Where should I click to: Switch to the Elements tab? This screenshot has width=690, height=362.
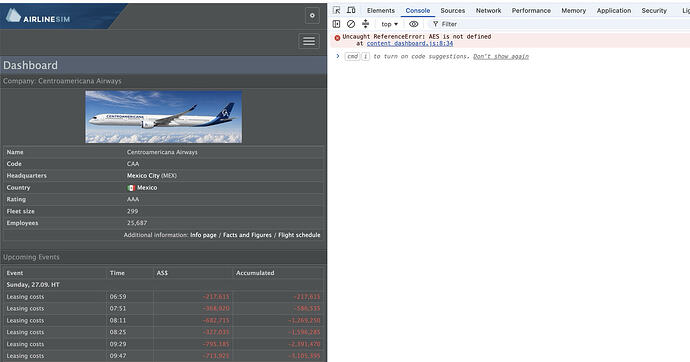coord(381,11)
